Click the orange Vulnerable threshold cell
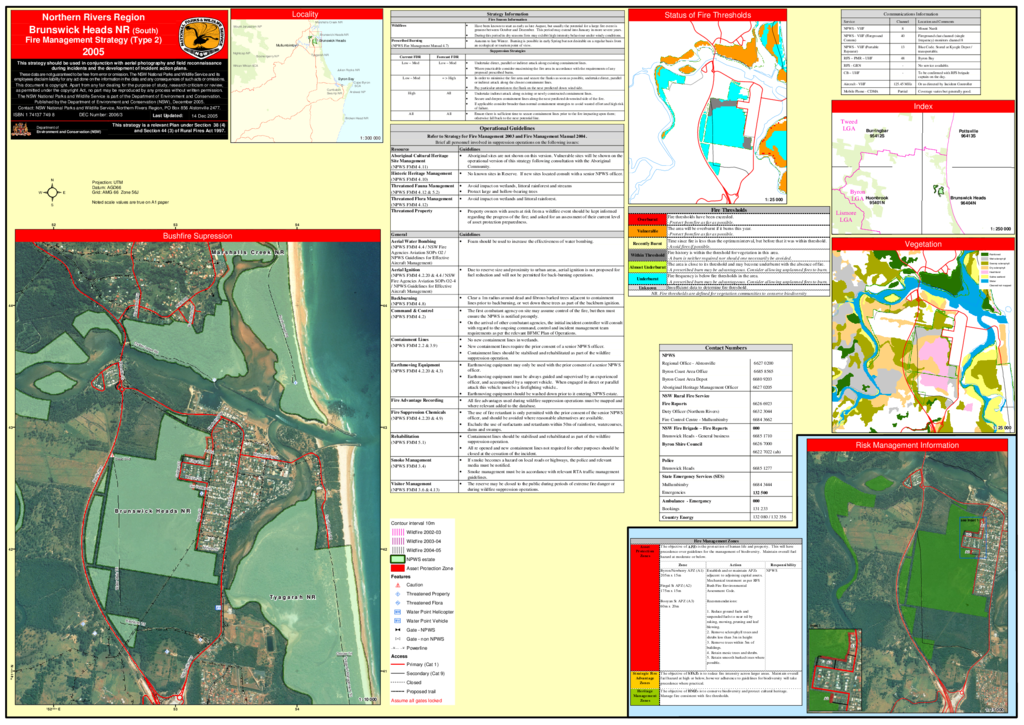Screen dimensions: 1024x725 click(647, 231)
